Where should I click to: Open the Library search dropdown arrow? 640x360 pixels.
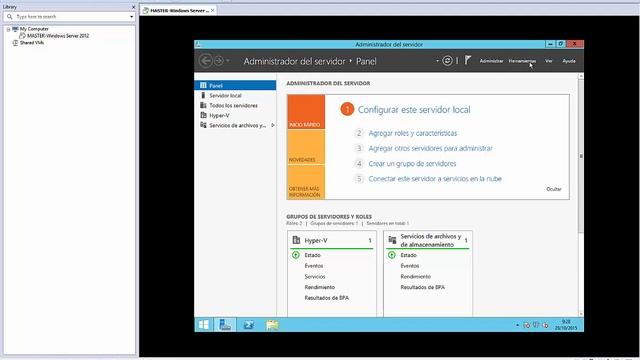(131, 17)
